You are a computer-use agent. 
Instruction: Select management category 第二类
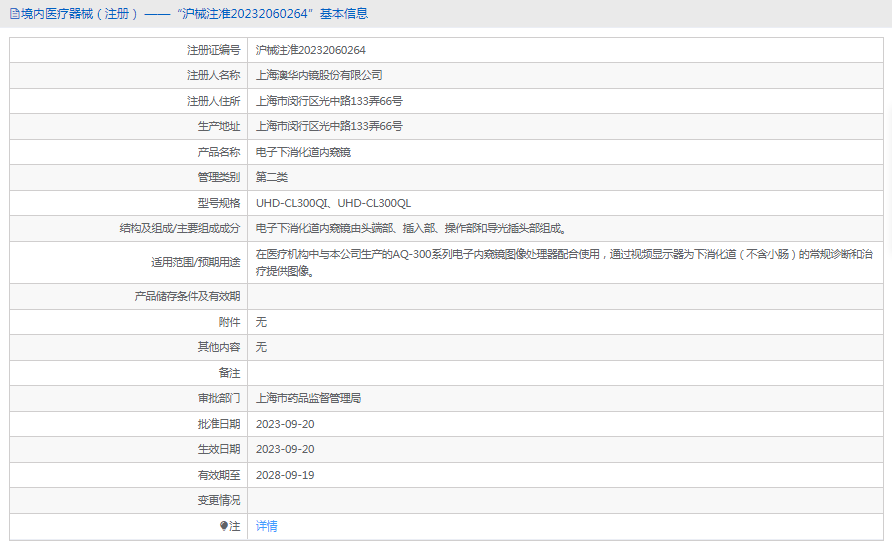point(271,177)
